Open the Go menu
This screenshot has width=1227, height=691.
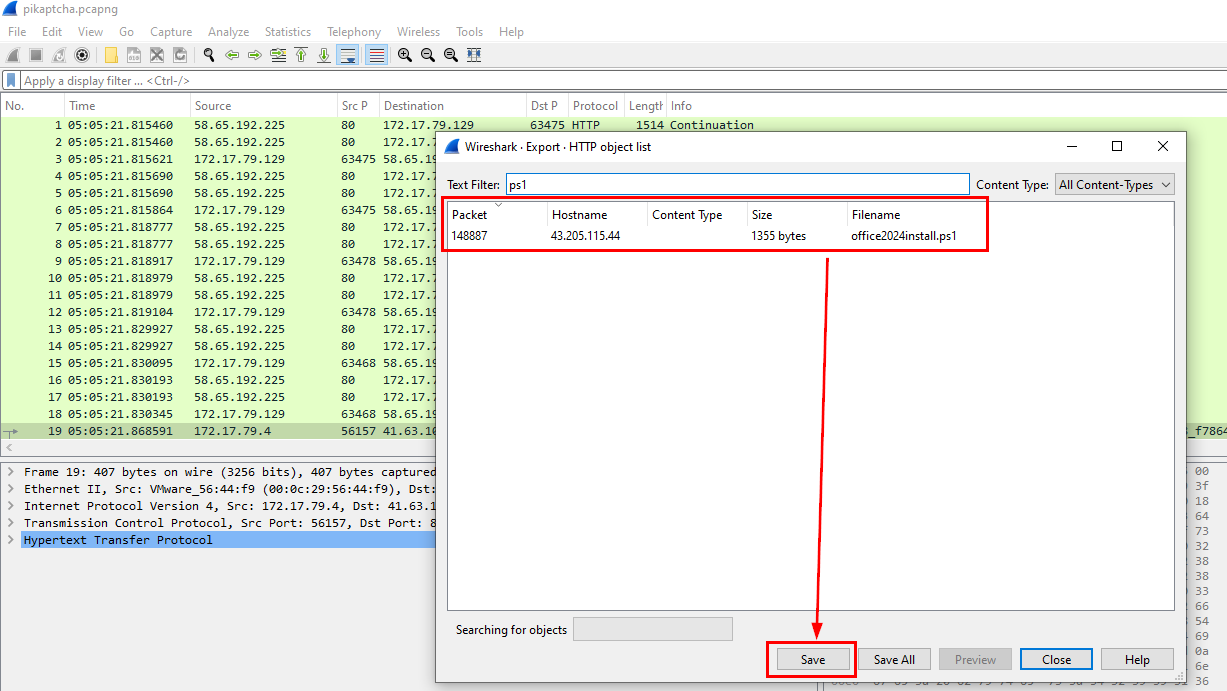127,32
